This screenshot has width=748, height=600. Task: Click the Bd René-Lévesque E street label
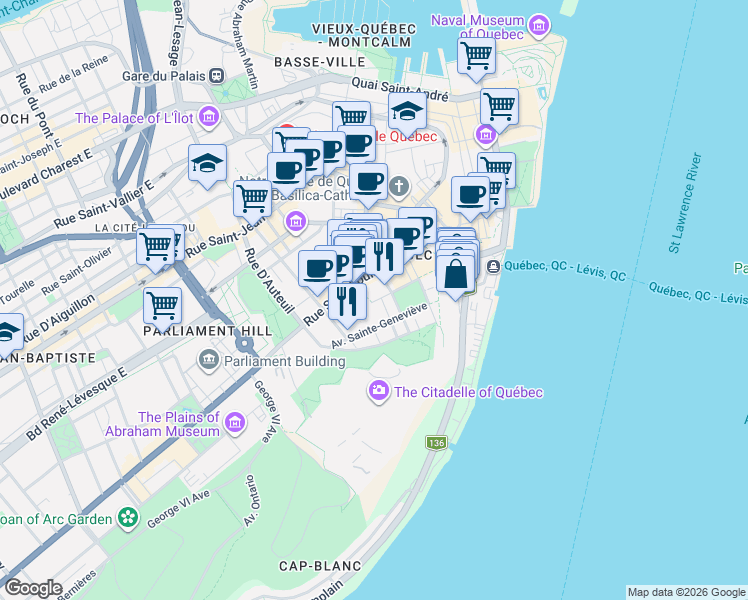click(76, 403)
